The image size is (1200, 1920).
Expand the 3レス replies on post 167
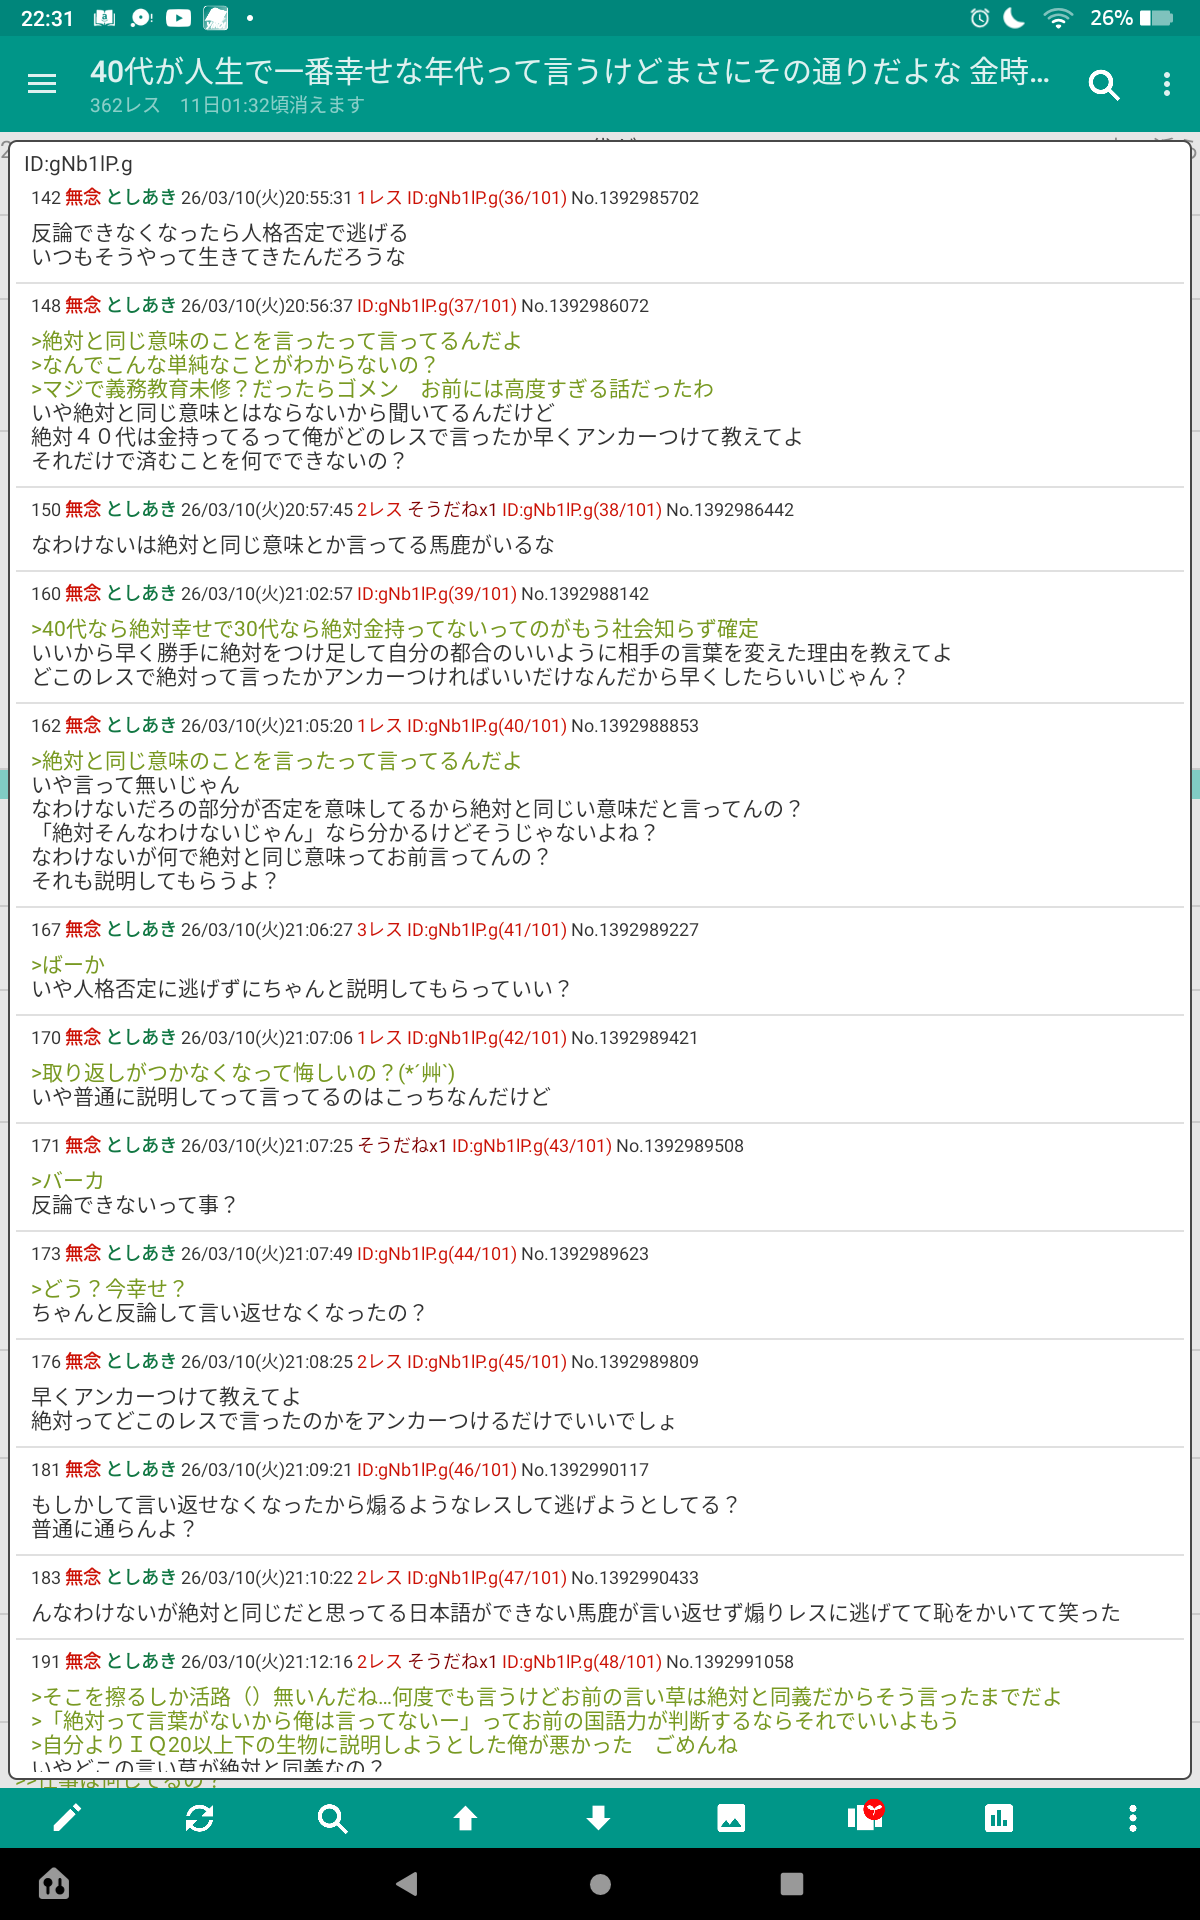[379, 930]
